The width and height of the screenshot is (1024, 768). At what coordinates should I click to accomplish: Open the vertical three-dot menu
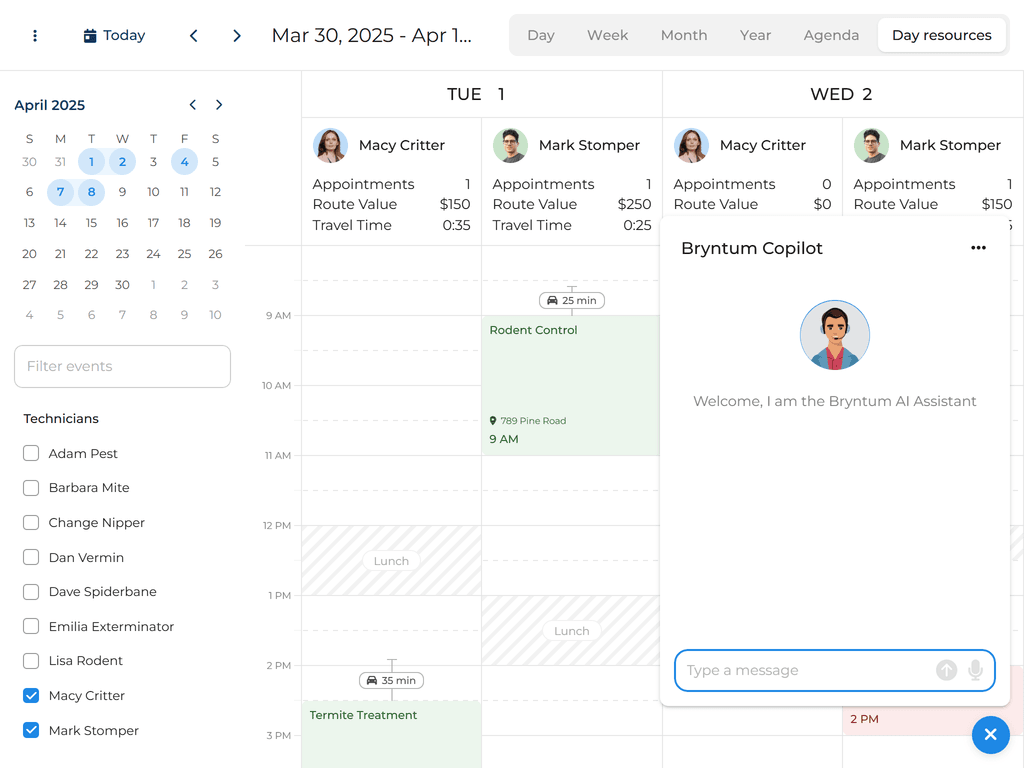(35, 36)
